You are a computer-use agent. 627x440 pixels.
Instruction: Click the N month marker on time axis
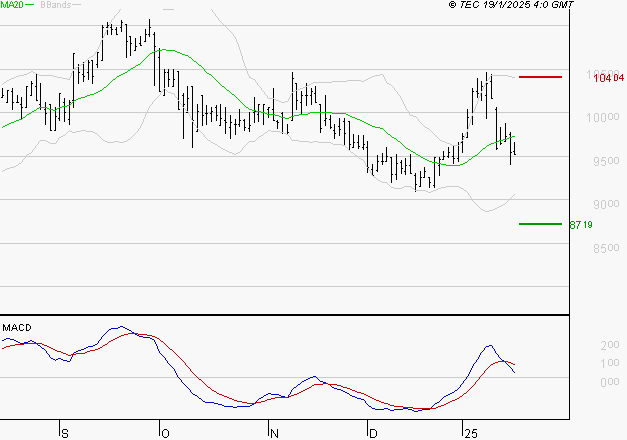tap(274, 434)
